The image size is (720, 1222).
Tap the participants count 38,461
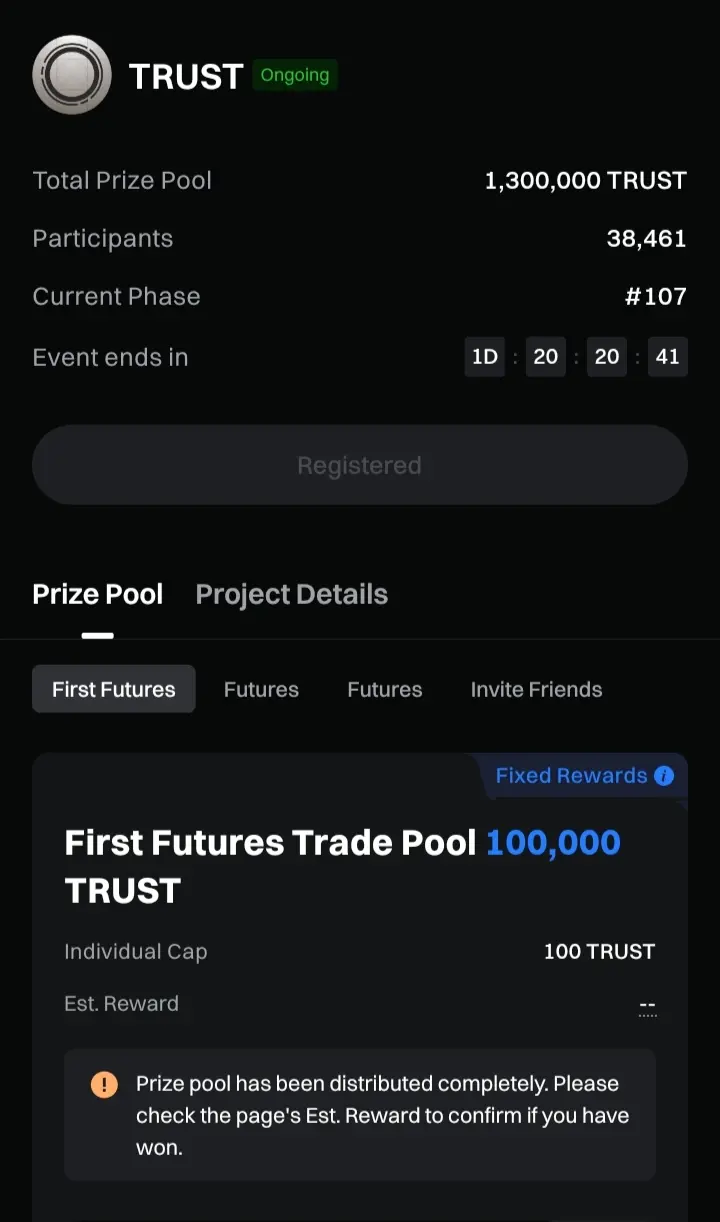[x=646, y=239]
